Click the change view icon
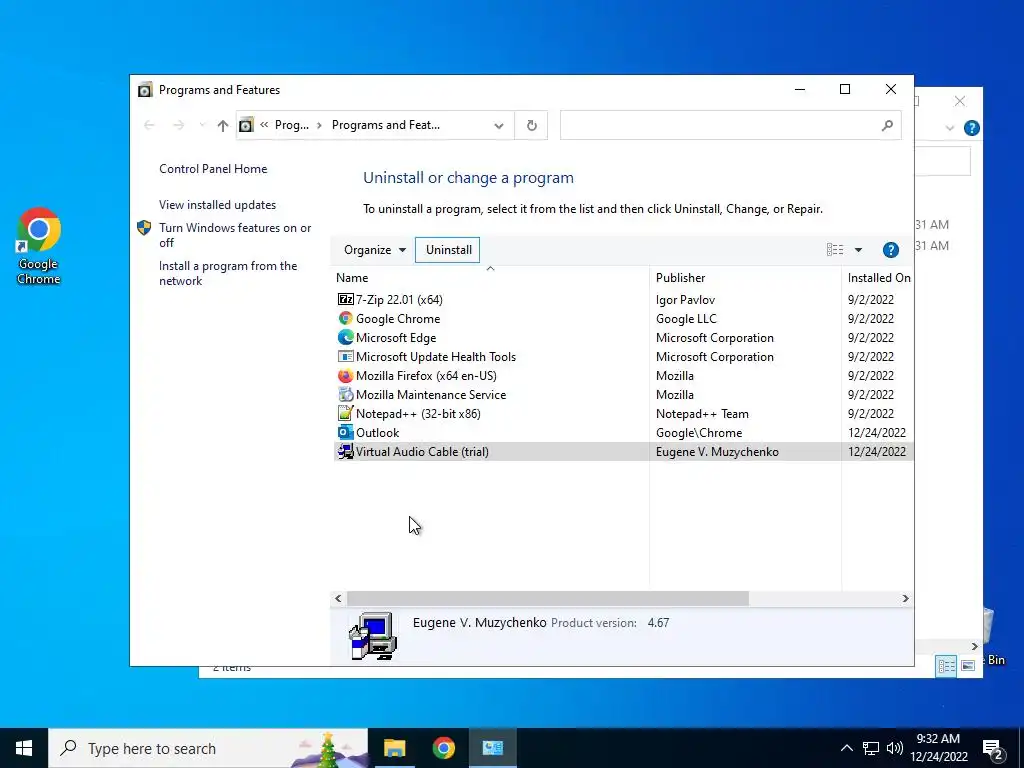Screen dimensions: 1024x768 tap(835, 249)
